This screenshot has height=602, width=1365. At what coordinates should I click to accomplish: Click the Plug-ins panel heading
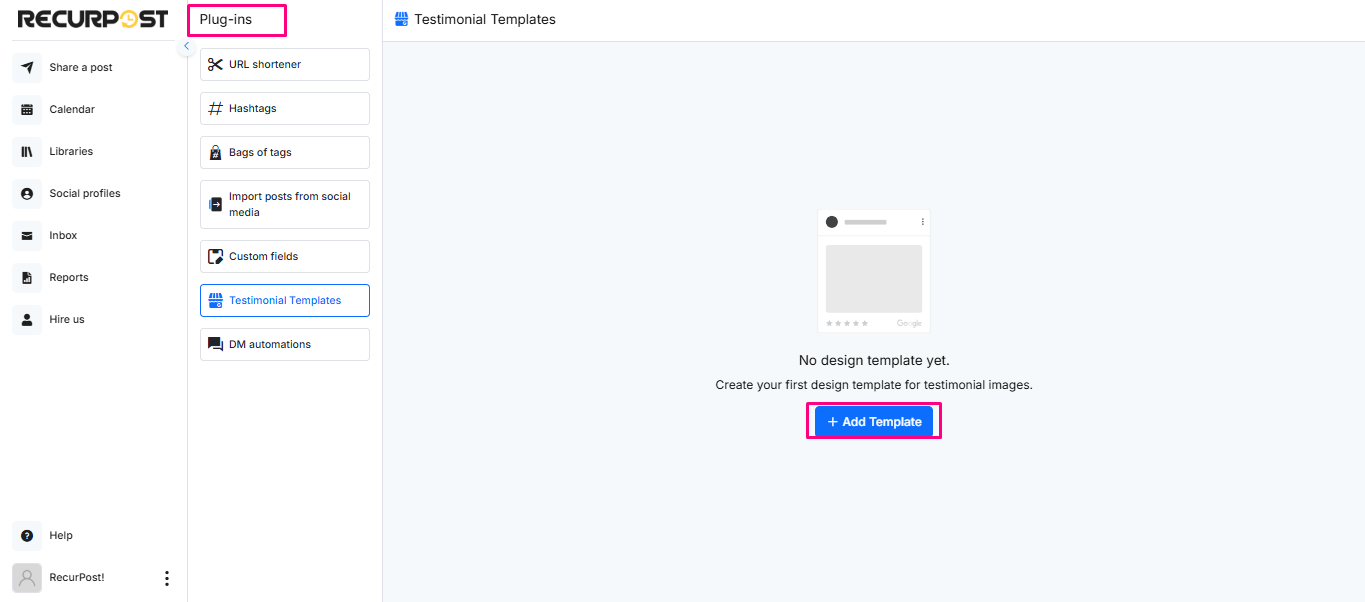point(226,19)
